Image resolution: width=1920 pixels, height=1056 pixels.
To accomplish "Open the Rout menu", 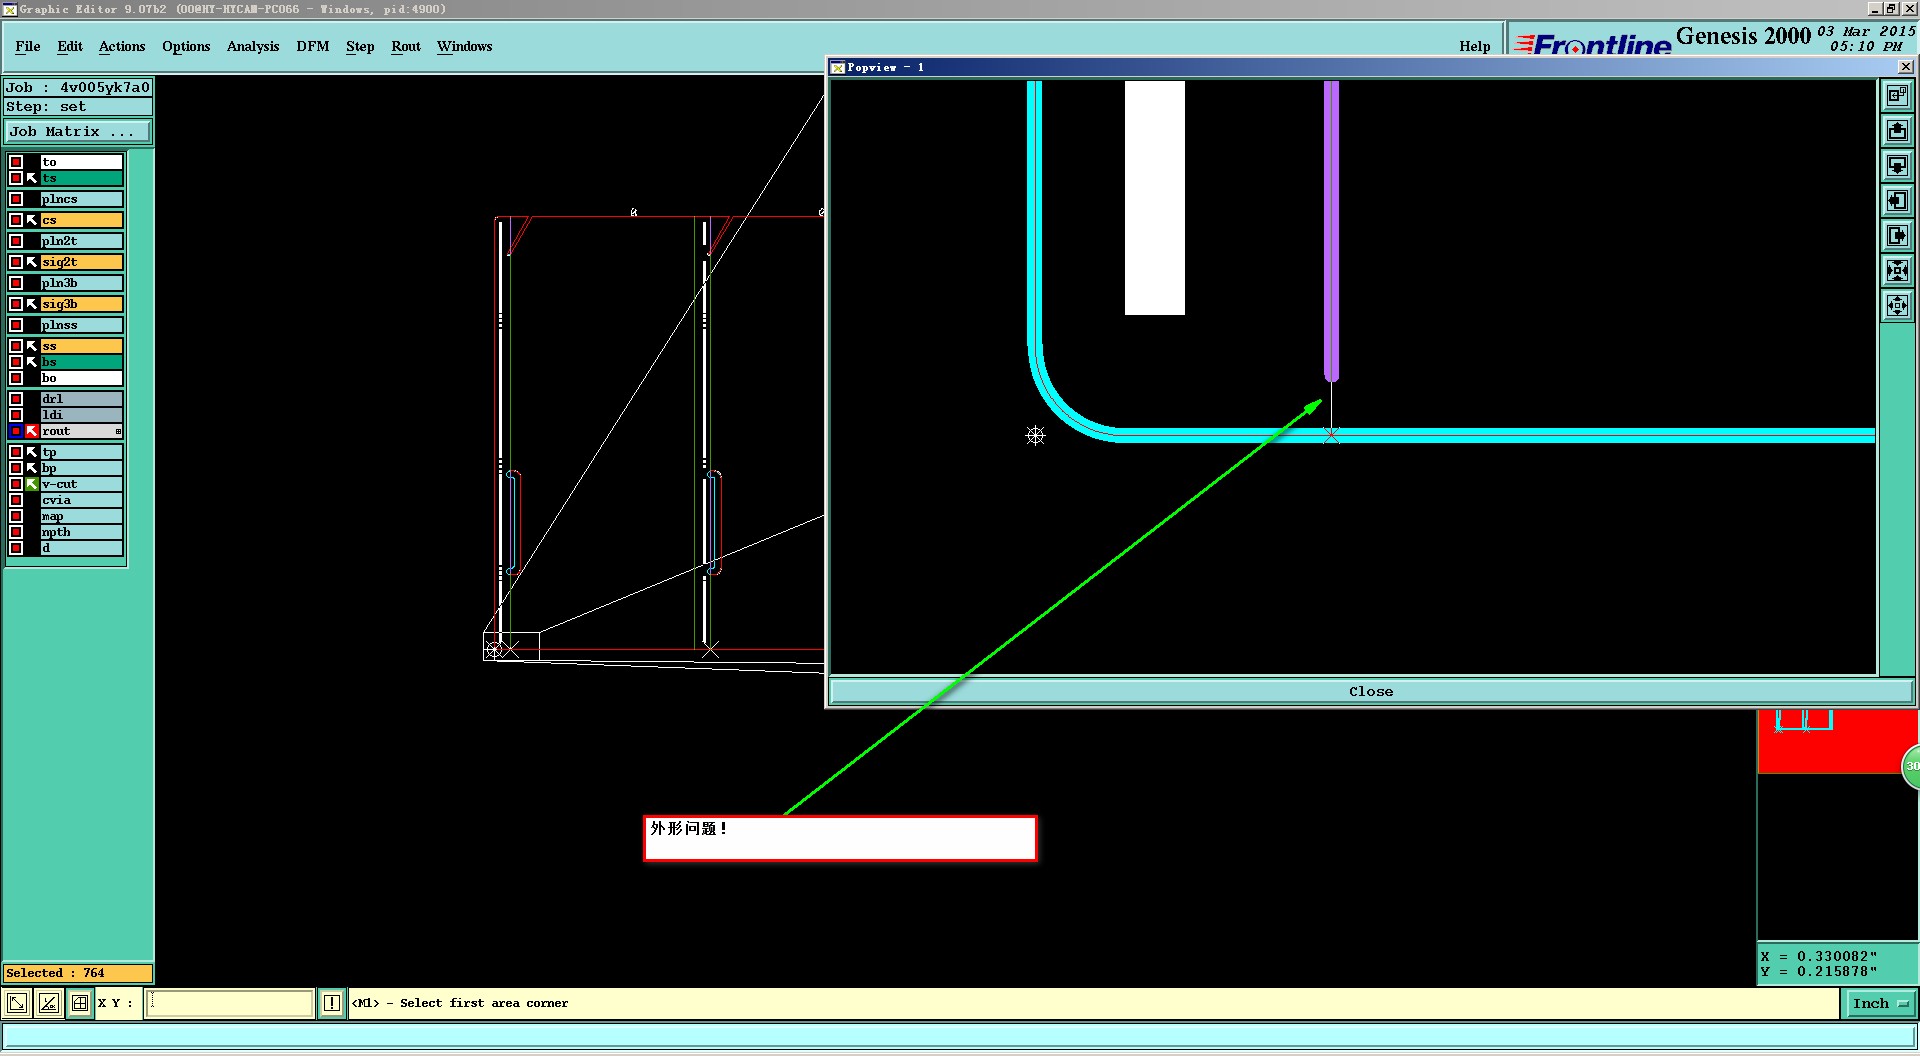I will coord(406,46).
